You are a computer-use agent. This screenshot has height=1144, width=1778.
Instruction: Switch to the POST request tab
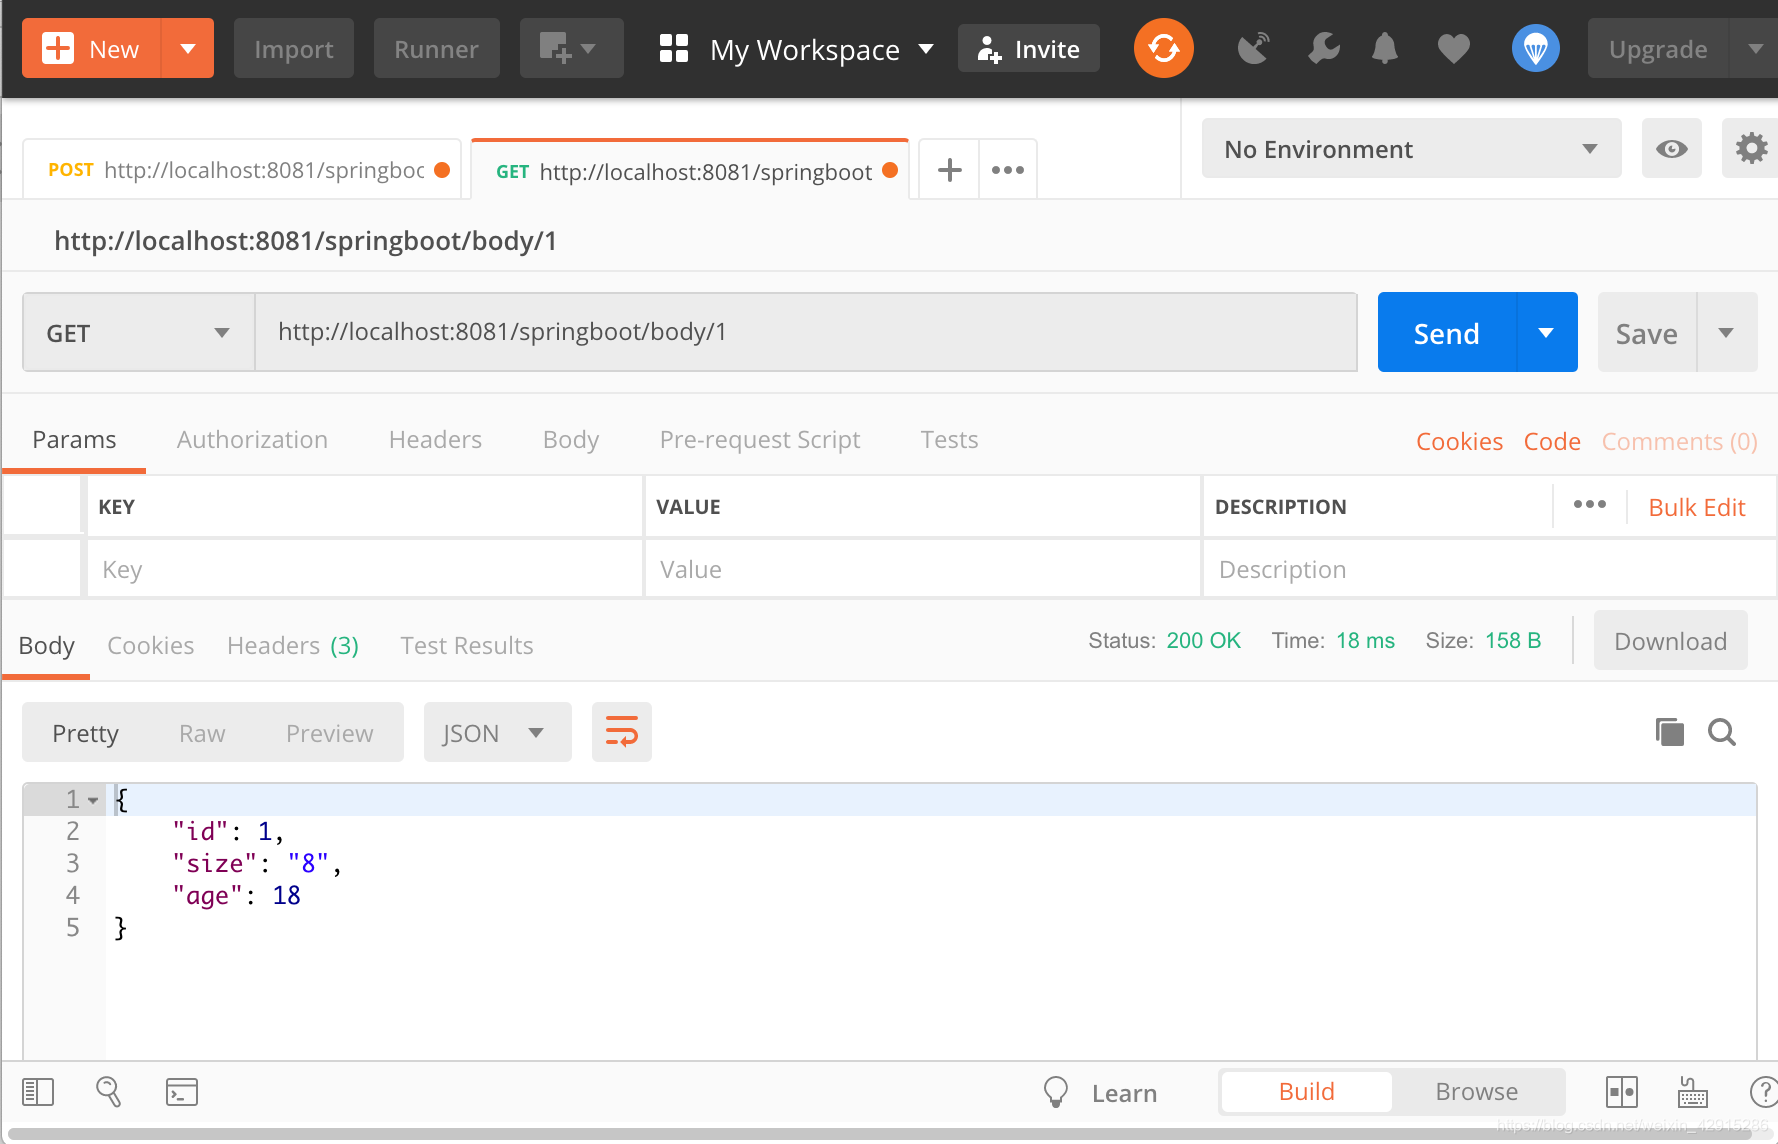242,170
